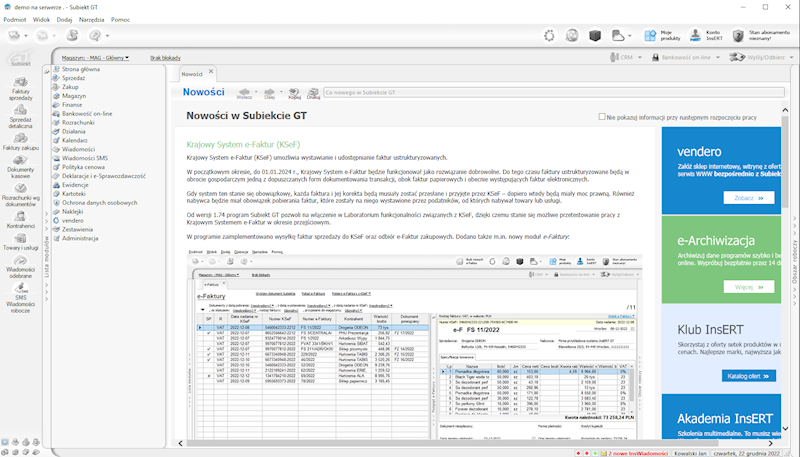800x457 pixels.
Task: Click the black cube toolbar icon
Action: pos(595,35)
